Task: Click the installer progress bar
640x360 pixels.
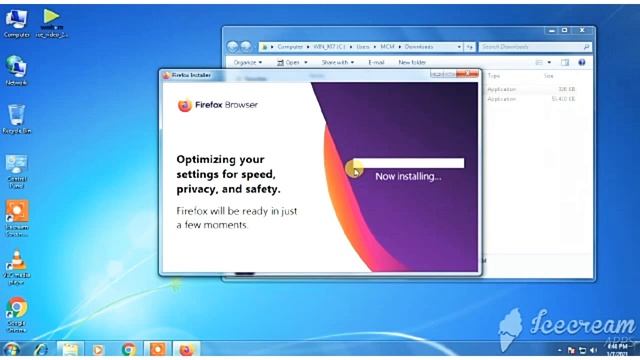Action: pos(409,163)
